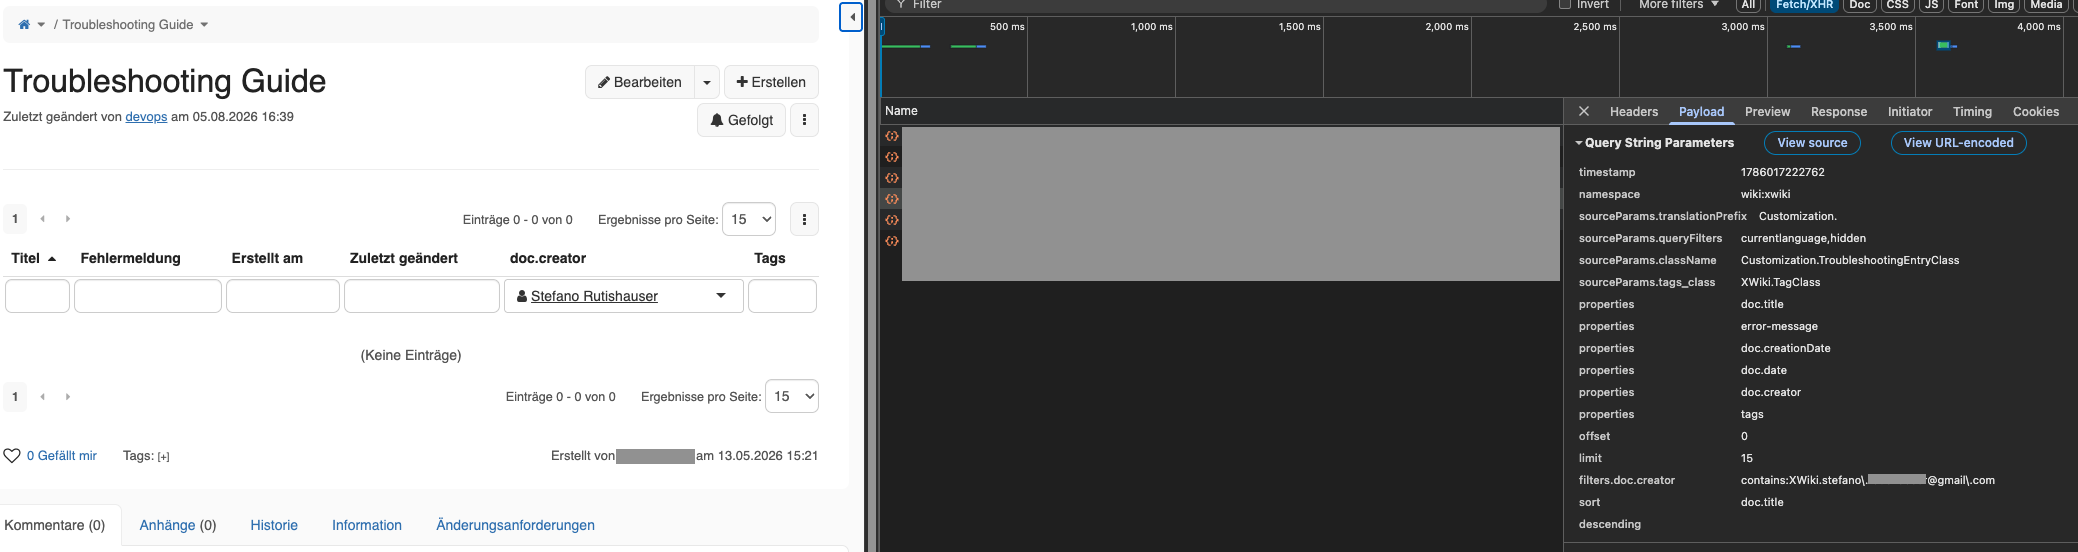Open the wiki home icon in the breadcrumb
The height and width of the screenshot is (552, 2078).
[24, 25]
